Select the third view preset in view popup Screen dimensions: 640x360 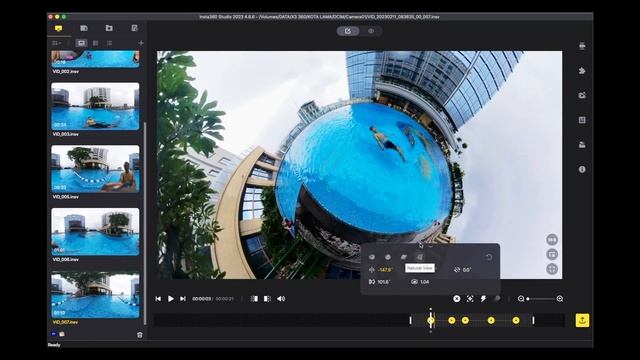pyautogui.click(x=404, y=257)
